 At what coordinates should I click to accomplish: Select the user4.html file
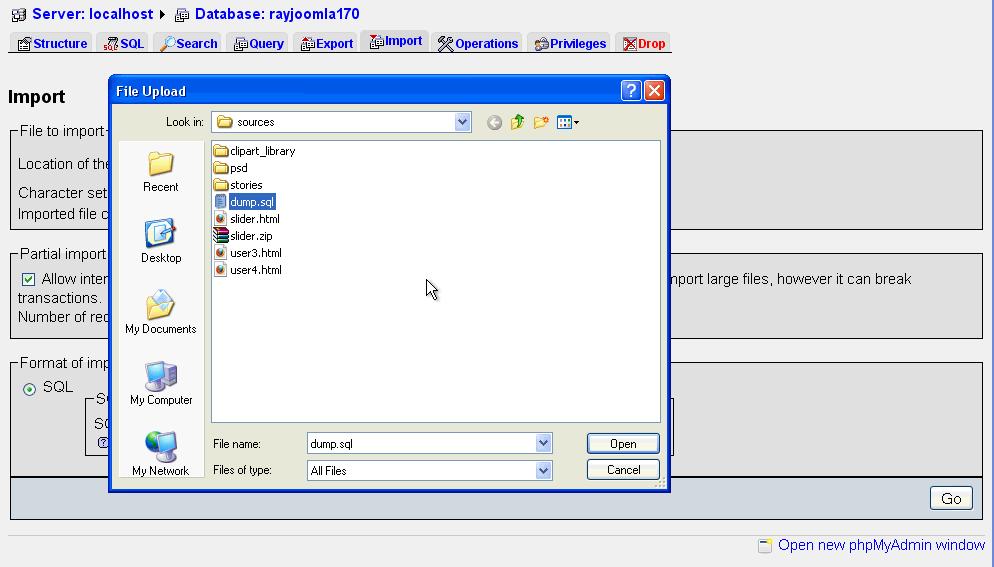(248, 270)
